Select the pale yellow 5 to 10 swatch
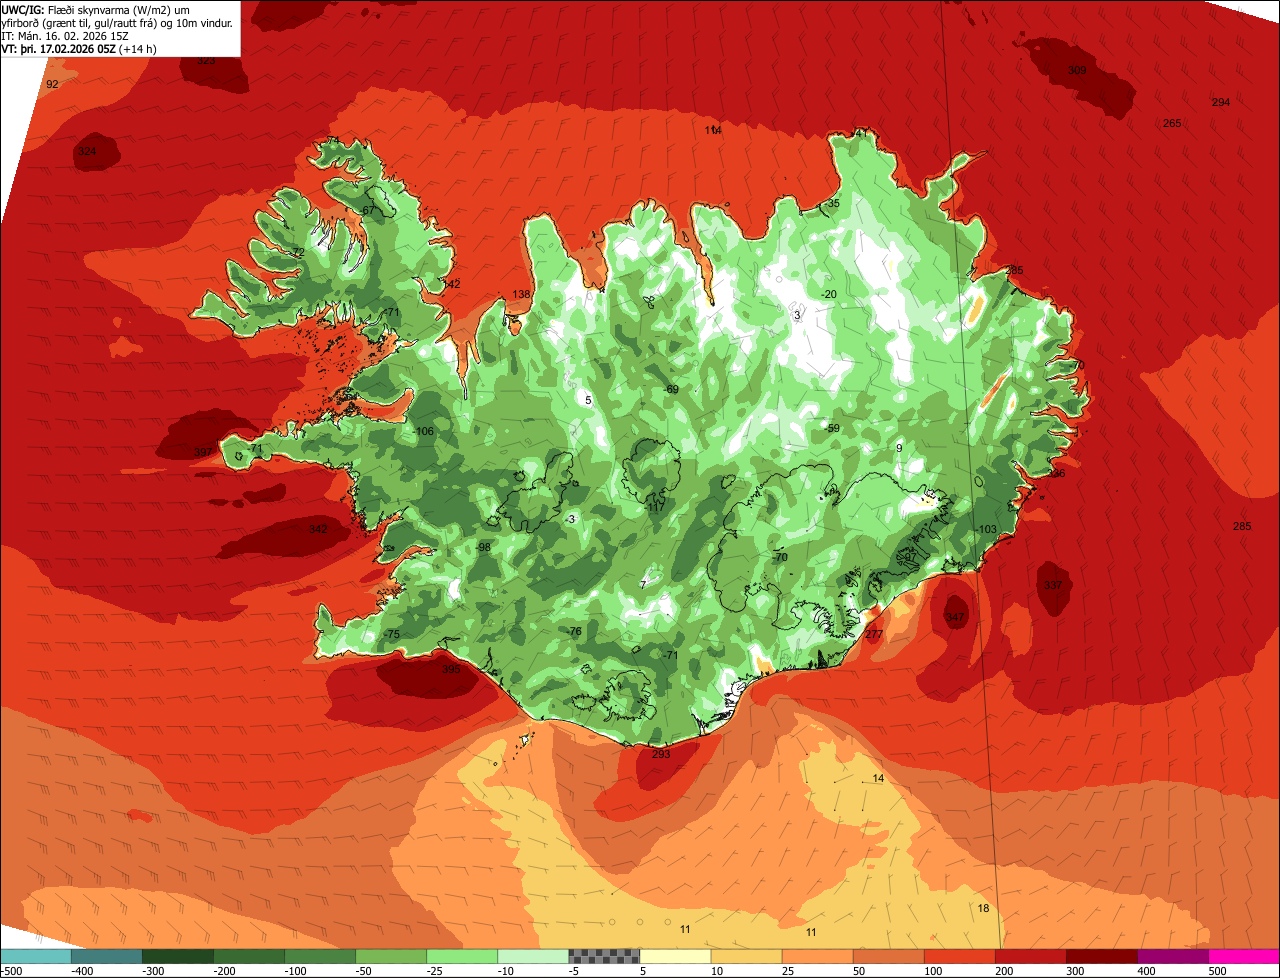The image size is (1280, 978). (x=675, y=956)
